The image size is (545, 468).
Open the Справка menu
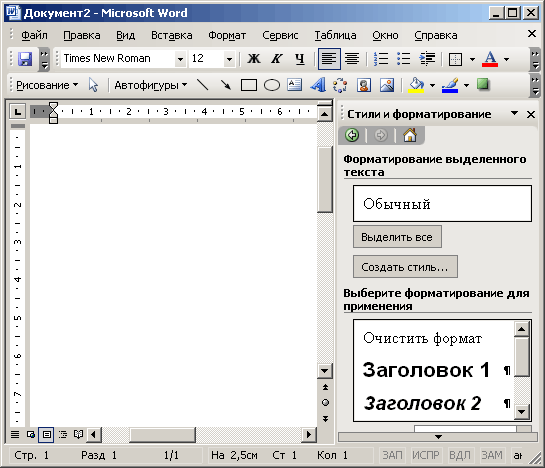coord(436,35)
